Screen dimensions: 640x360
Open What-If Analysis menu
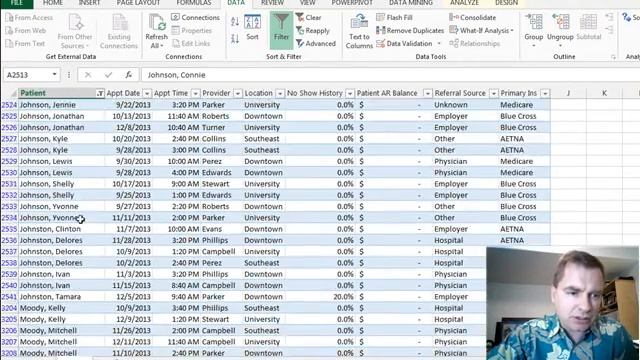482,31
